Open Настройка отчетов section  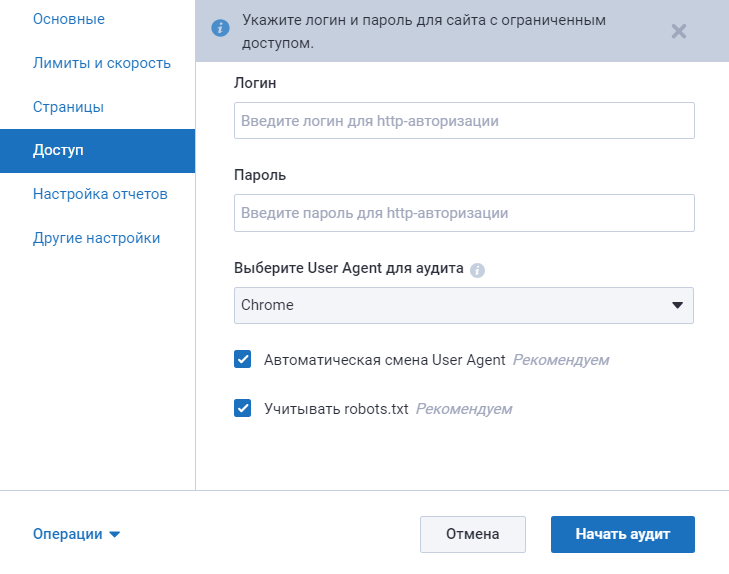[99, 194]
